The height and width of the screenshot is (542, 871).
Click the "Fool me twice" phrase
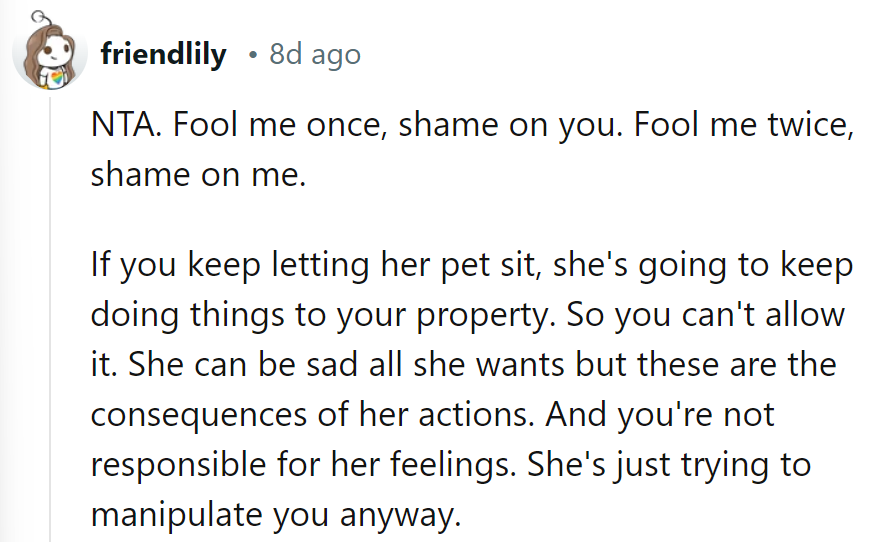[734, 127]
